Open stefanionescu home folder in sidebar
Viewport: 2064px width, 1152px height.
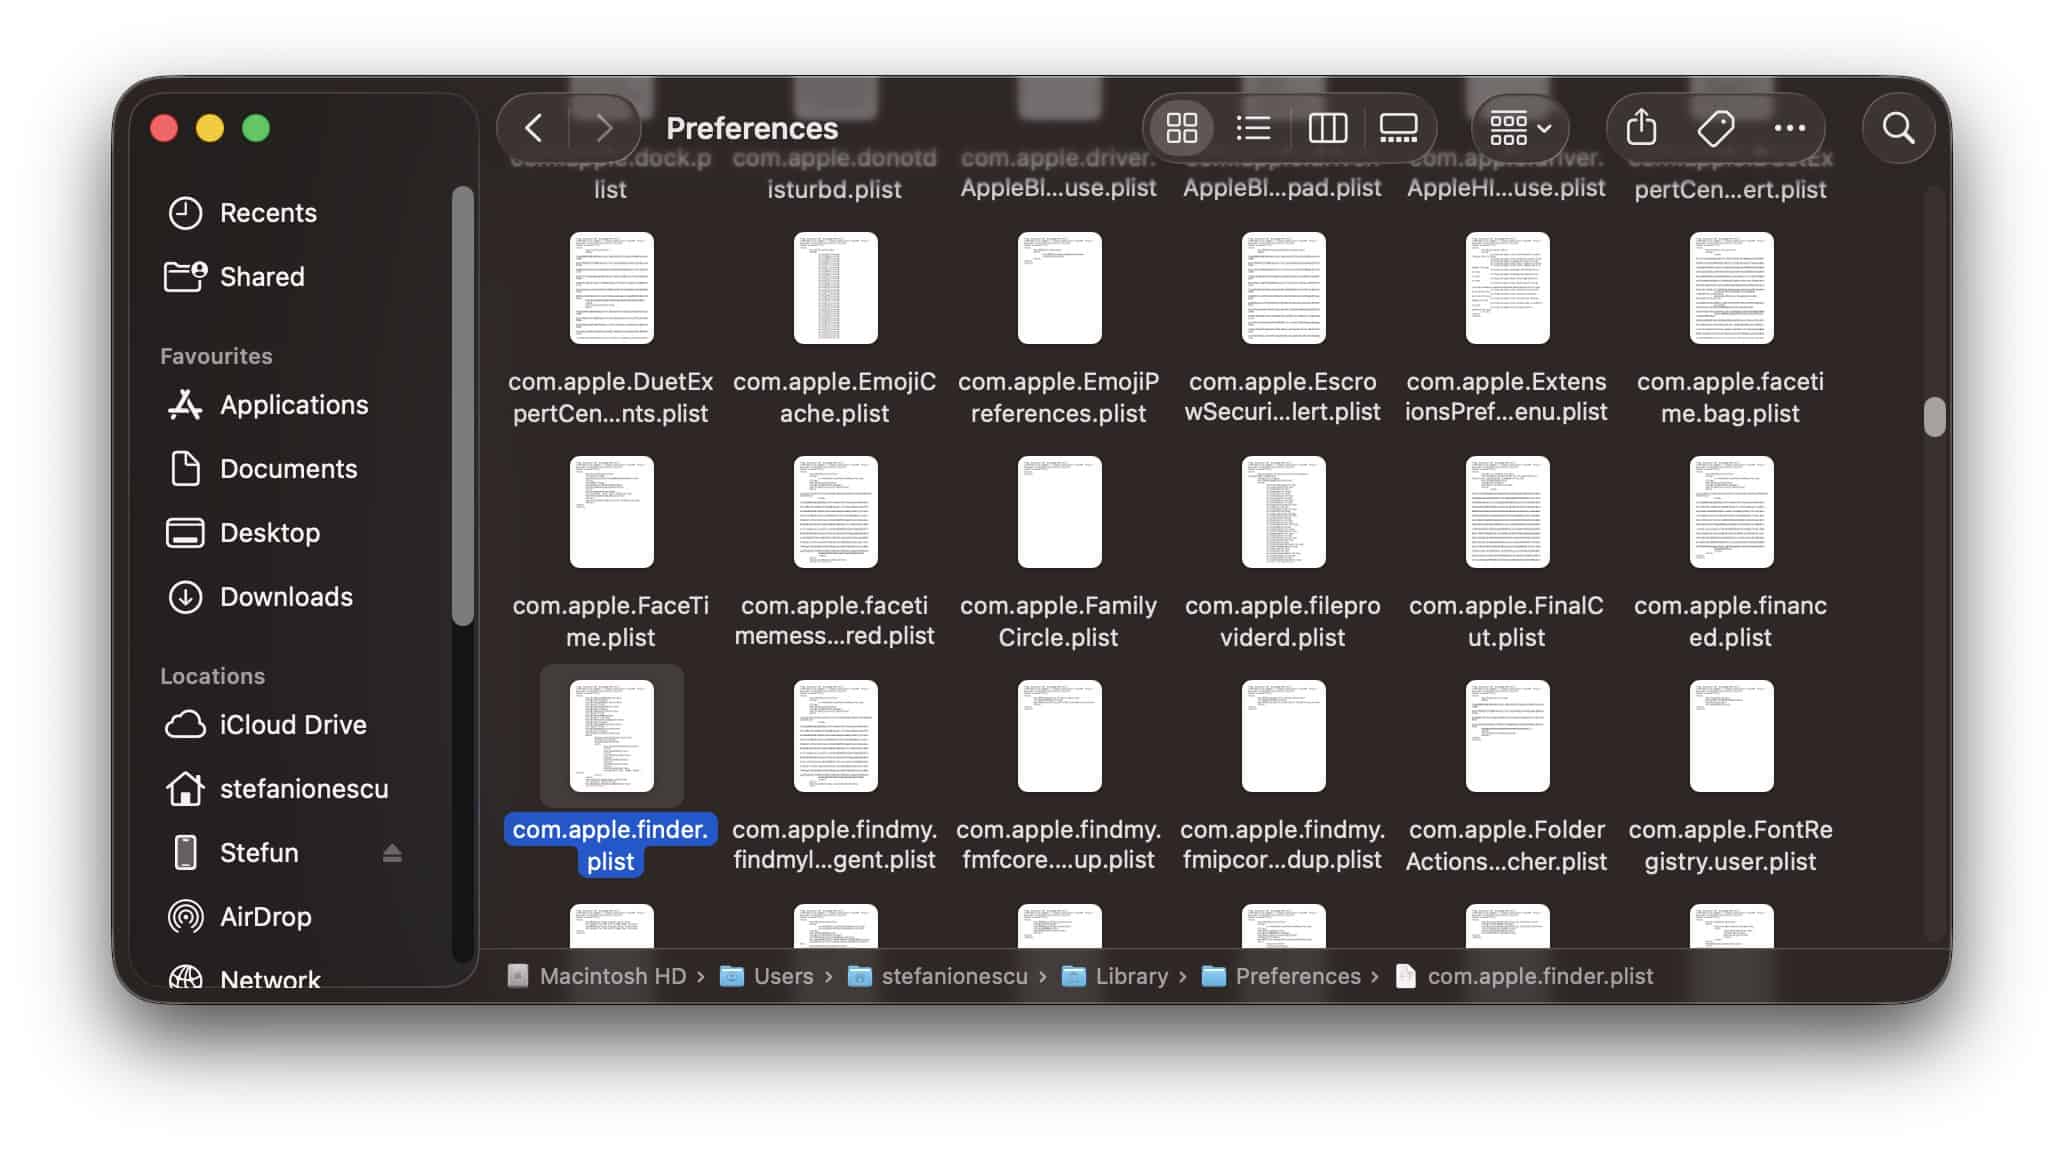pos(304,789)
